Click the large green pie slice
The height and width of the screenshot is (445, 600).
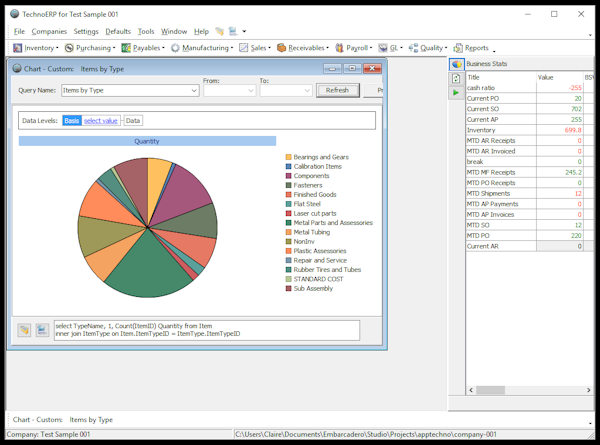pyautogui.click(x=149, y=270)
